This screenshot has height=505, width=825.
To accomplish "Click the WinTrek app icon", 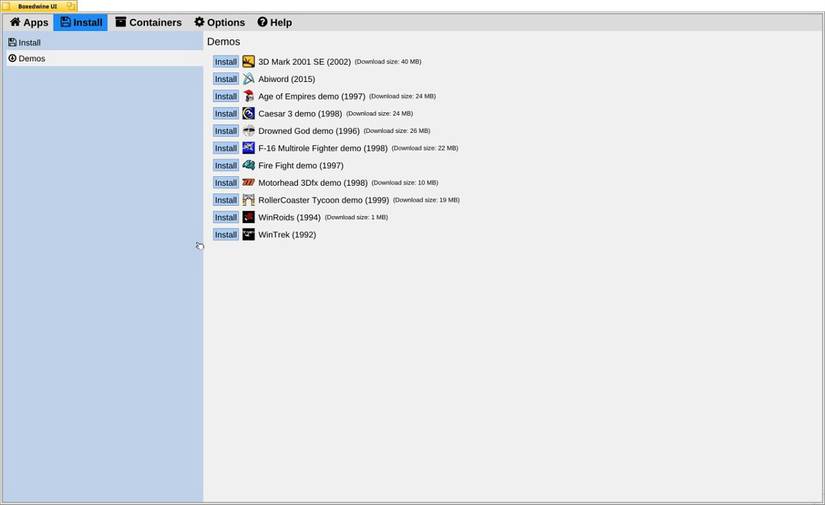I will click(x=248, y=235).
